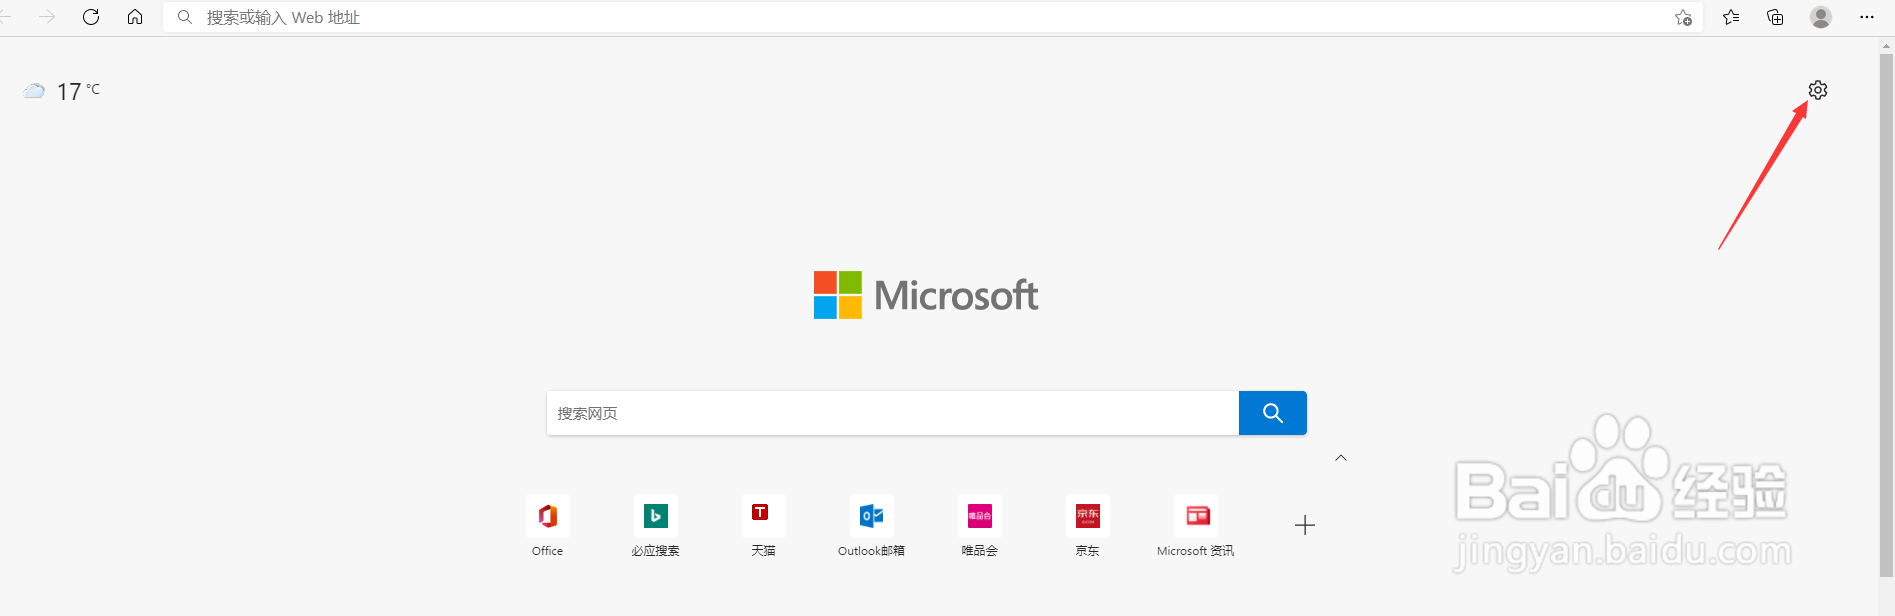Focus the address bar

900,17
